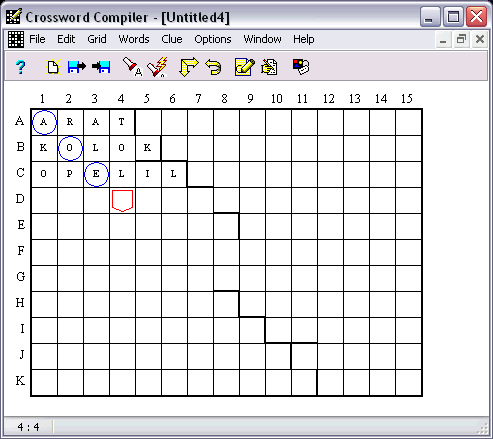Open the Options menu
Viewport: 493px width, 439px height.
[213, 39]
